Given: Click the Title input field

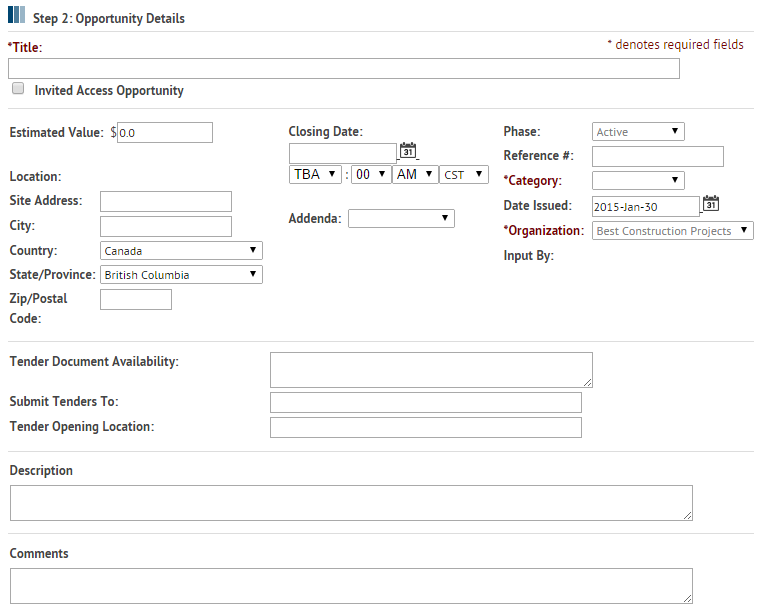Looking at the screenshot, I should pyautogui.click(x=343, y=68).
